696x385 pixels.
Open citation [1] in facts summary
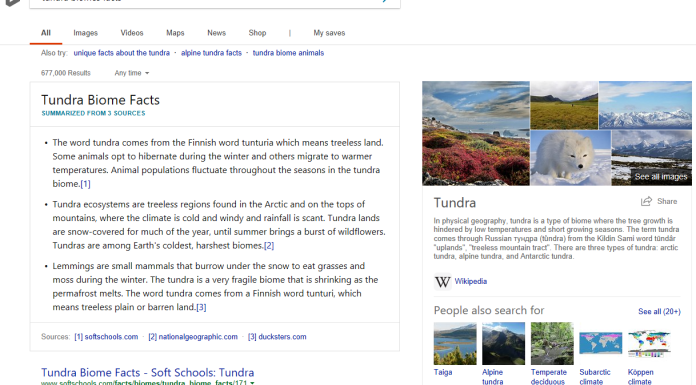[85, 184]
